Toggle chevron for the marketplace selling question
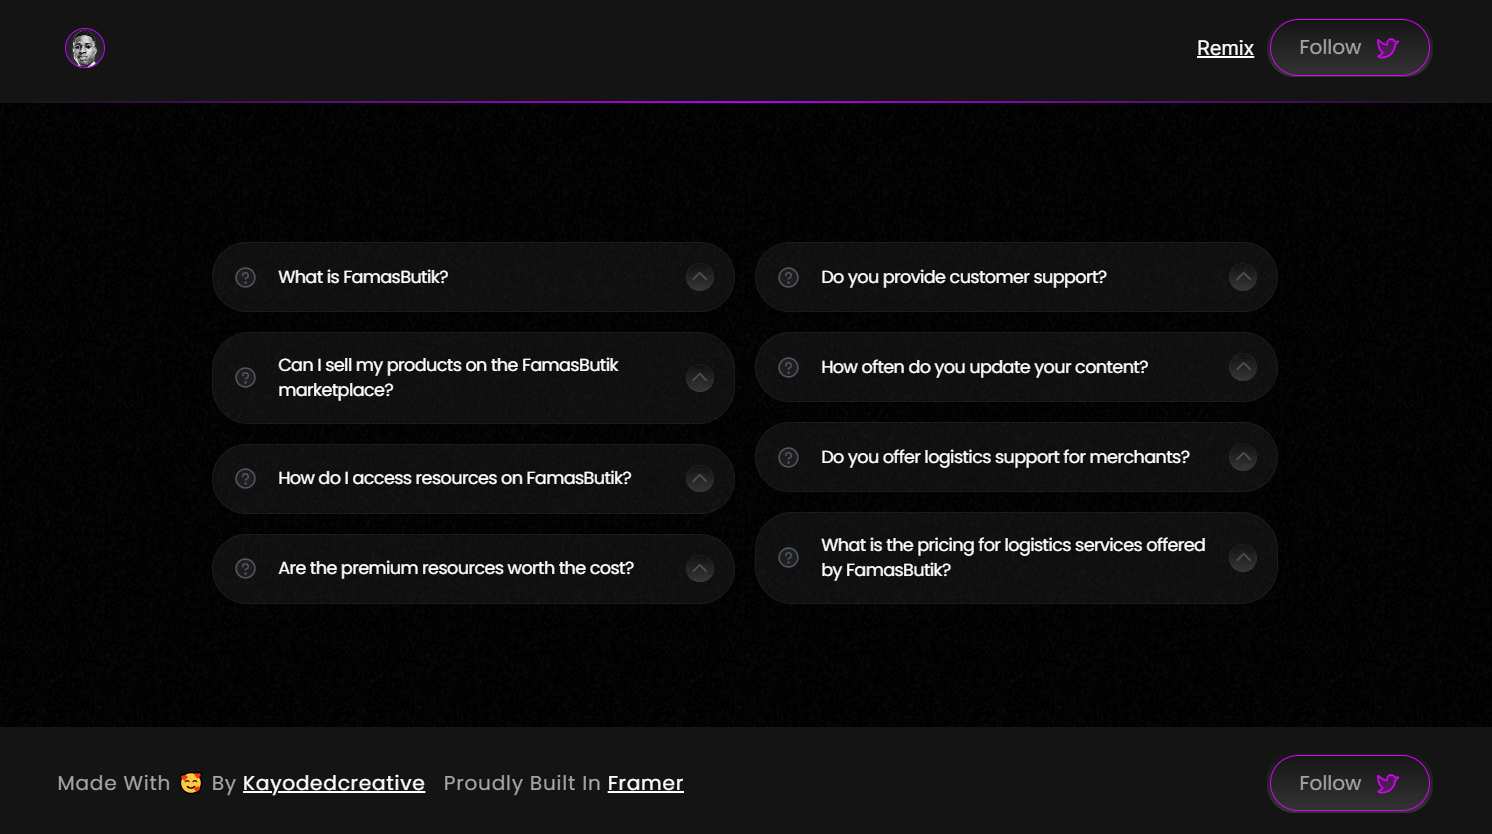Image resolution: width=1492 pixels, height=834 pixels. point(700,378)
